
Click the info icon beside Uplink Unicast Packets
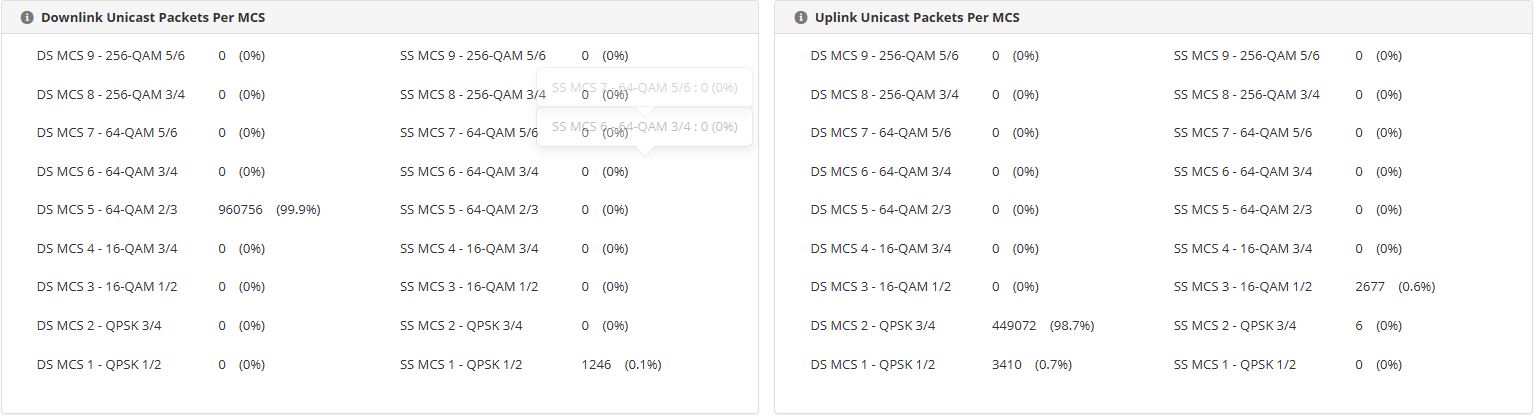pos(799,18)
